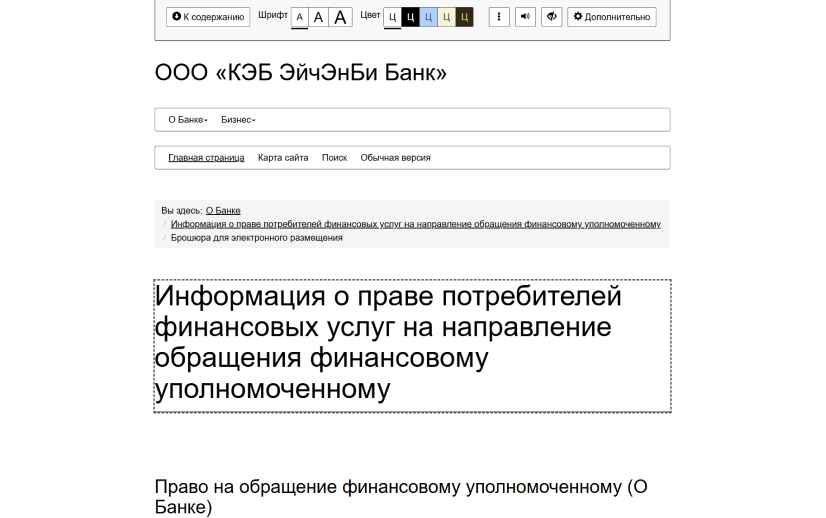Click the main heading «Информация о праве потребителей»
This screenshot has height=518, width=826.
(412, 346)
